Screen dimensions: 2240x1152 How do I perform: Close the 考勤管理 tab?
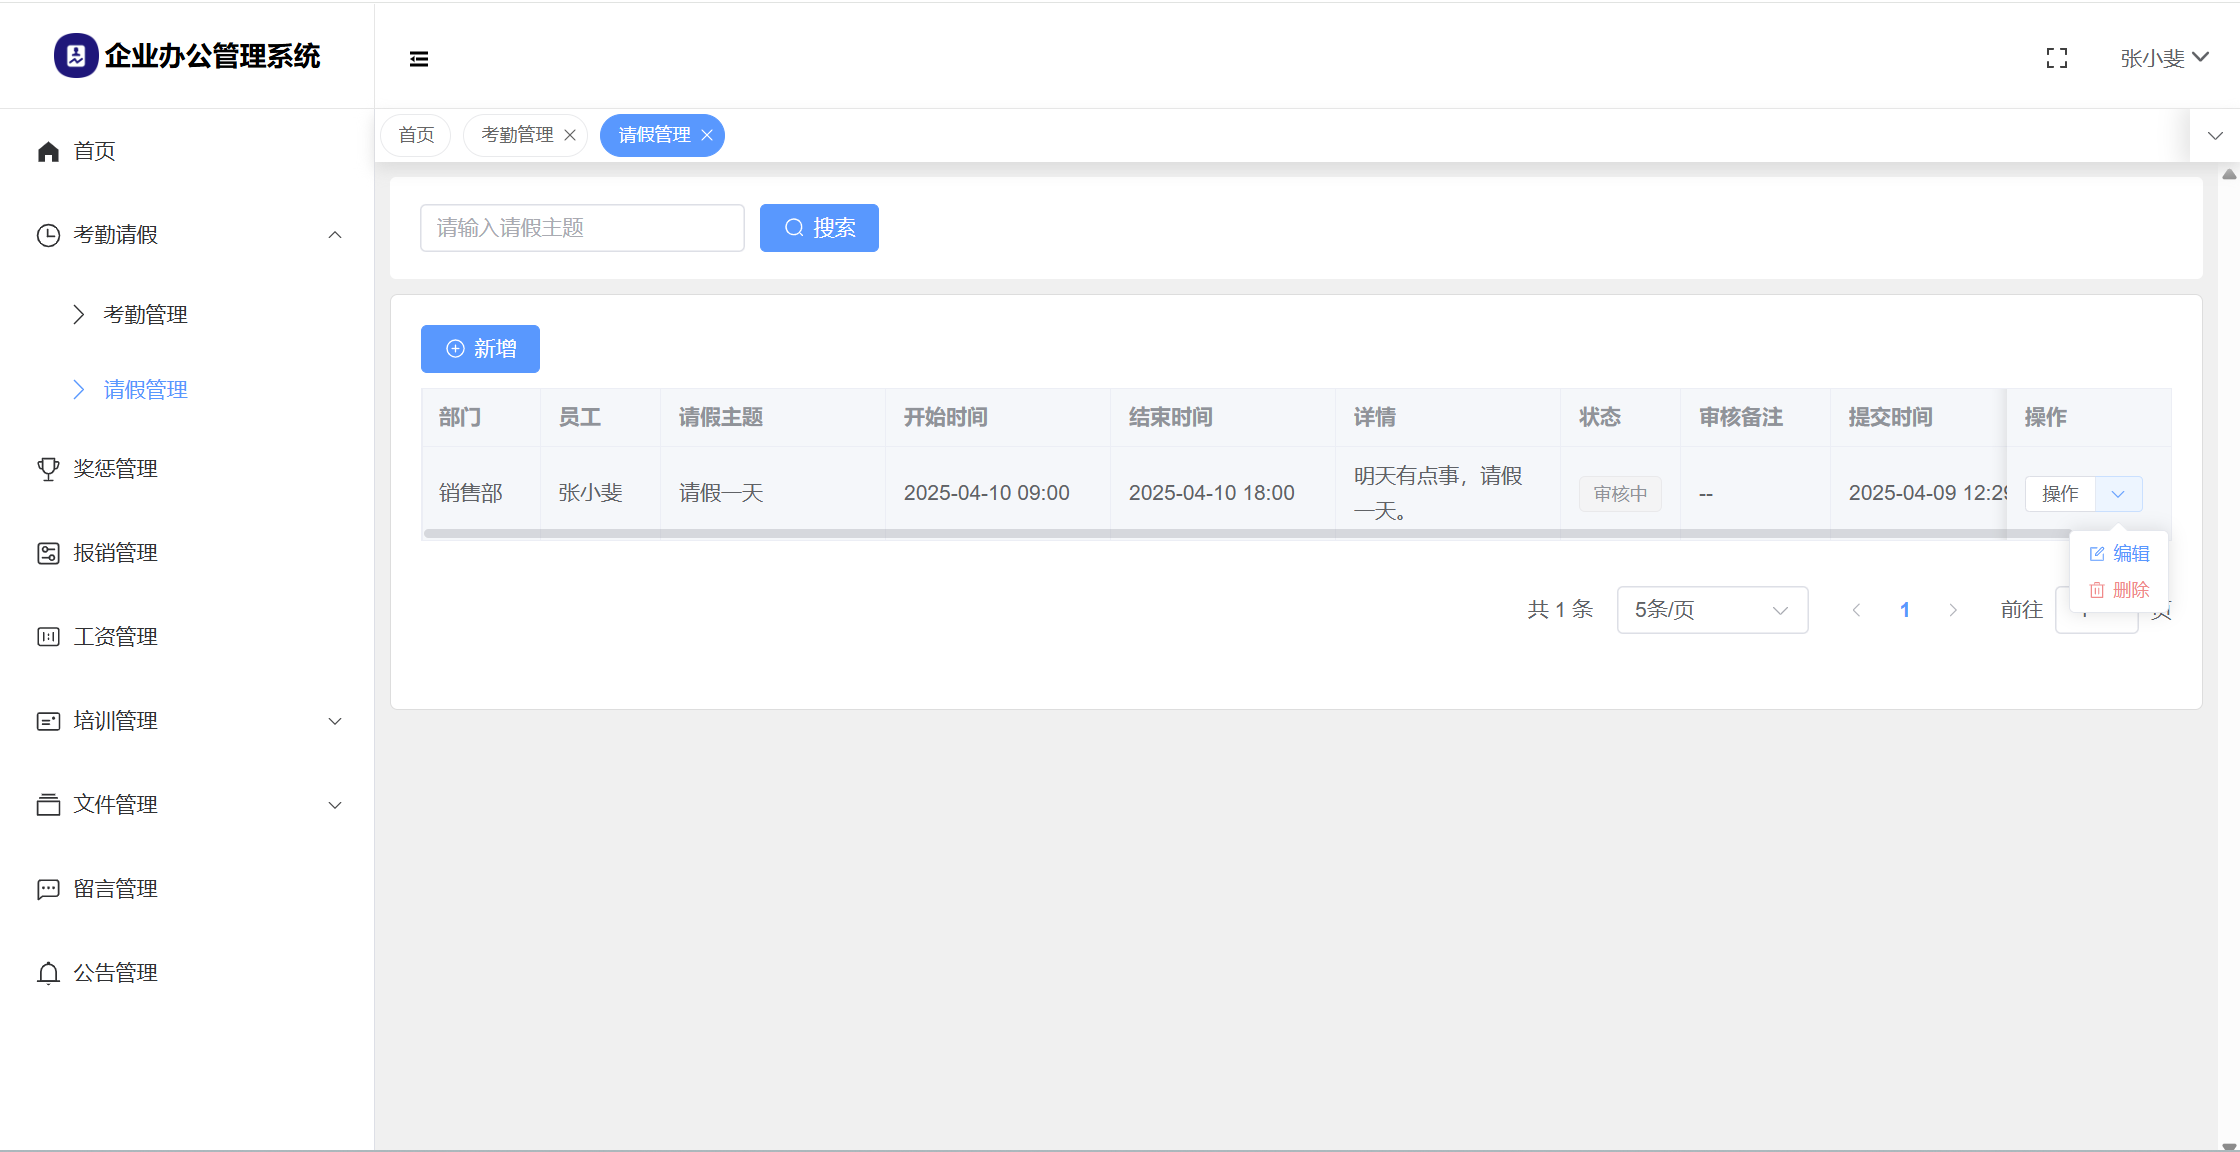click(x=570, y=135)
